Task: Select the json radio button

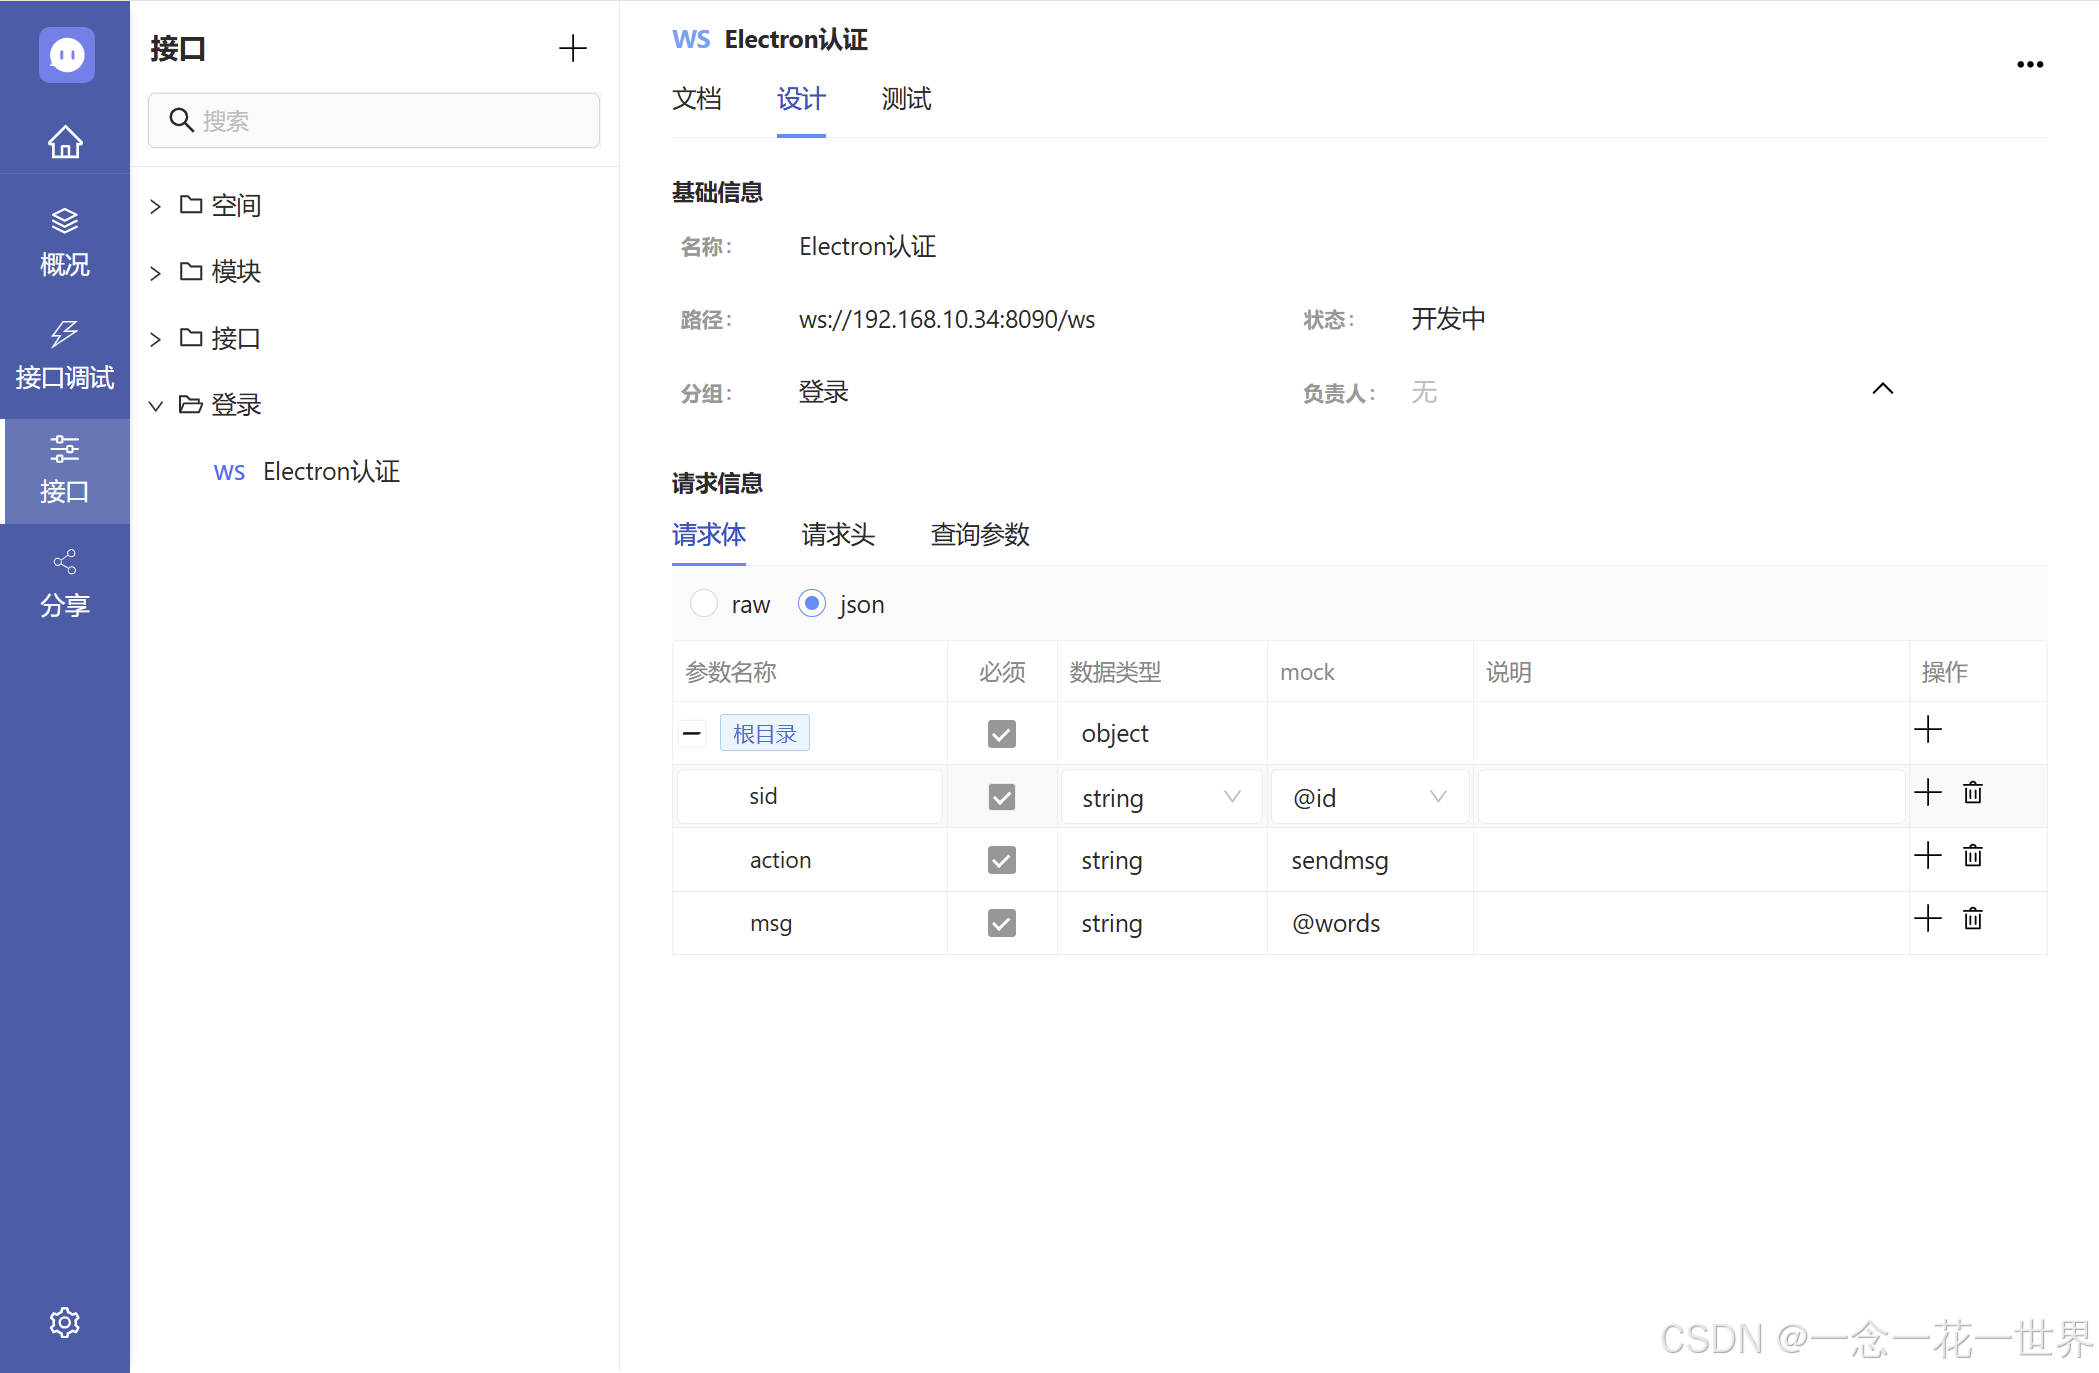Action: [812, 603]
